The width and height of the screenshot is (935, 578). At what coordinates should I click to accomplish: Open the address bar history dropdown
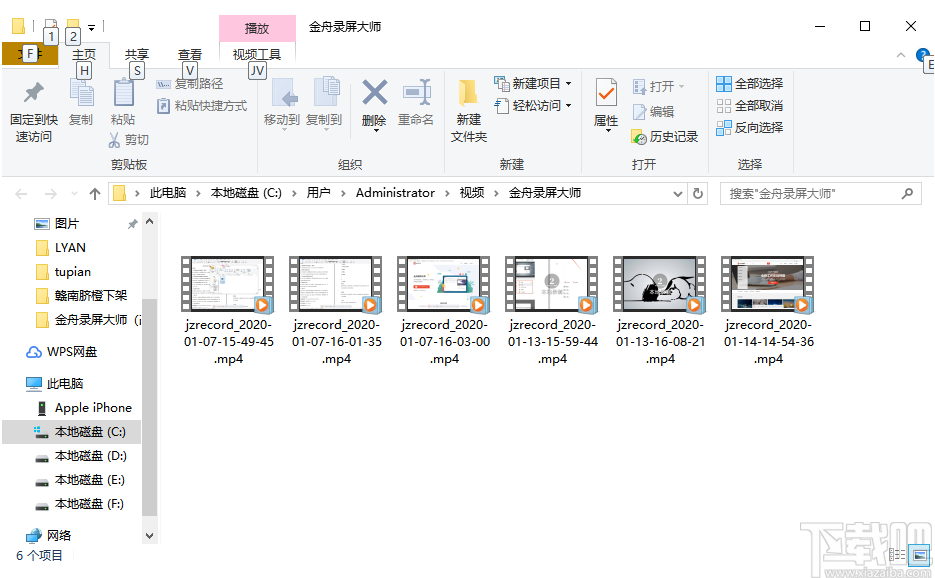coord(676,192)
